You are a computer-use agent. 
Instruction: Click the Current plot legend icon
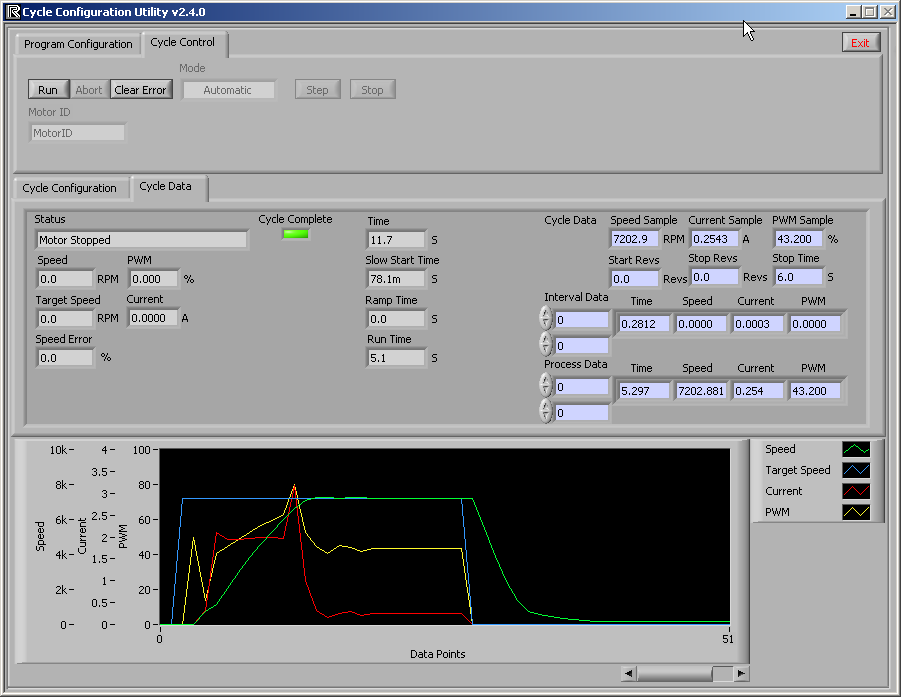pyautogui.click(x=856, y=491)
